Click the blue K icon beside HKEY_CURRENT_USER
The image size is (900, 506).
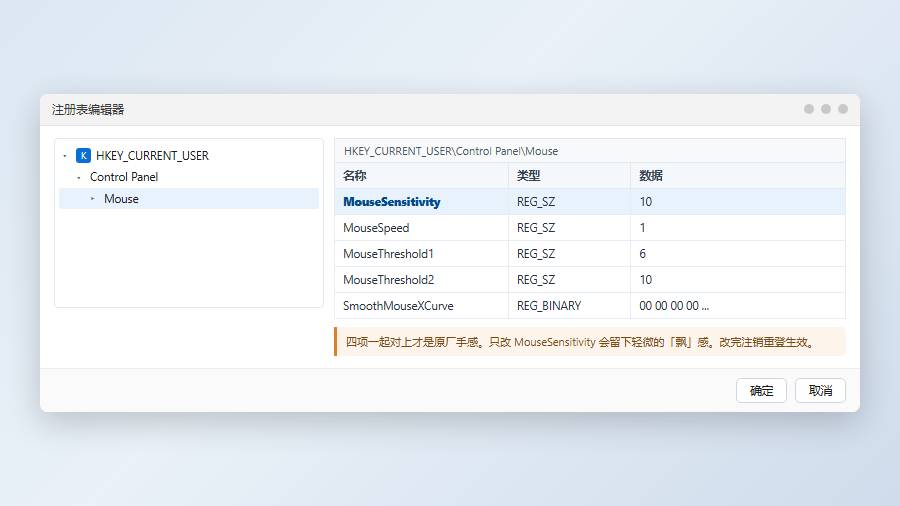pos(83,155)
